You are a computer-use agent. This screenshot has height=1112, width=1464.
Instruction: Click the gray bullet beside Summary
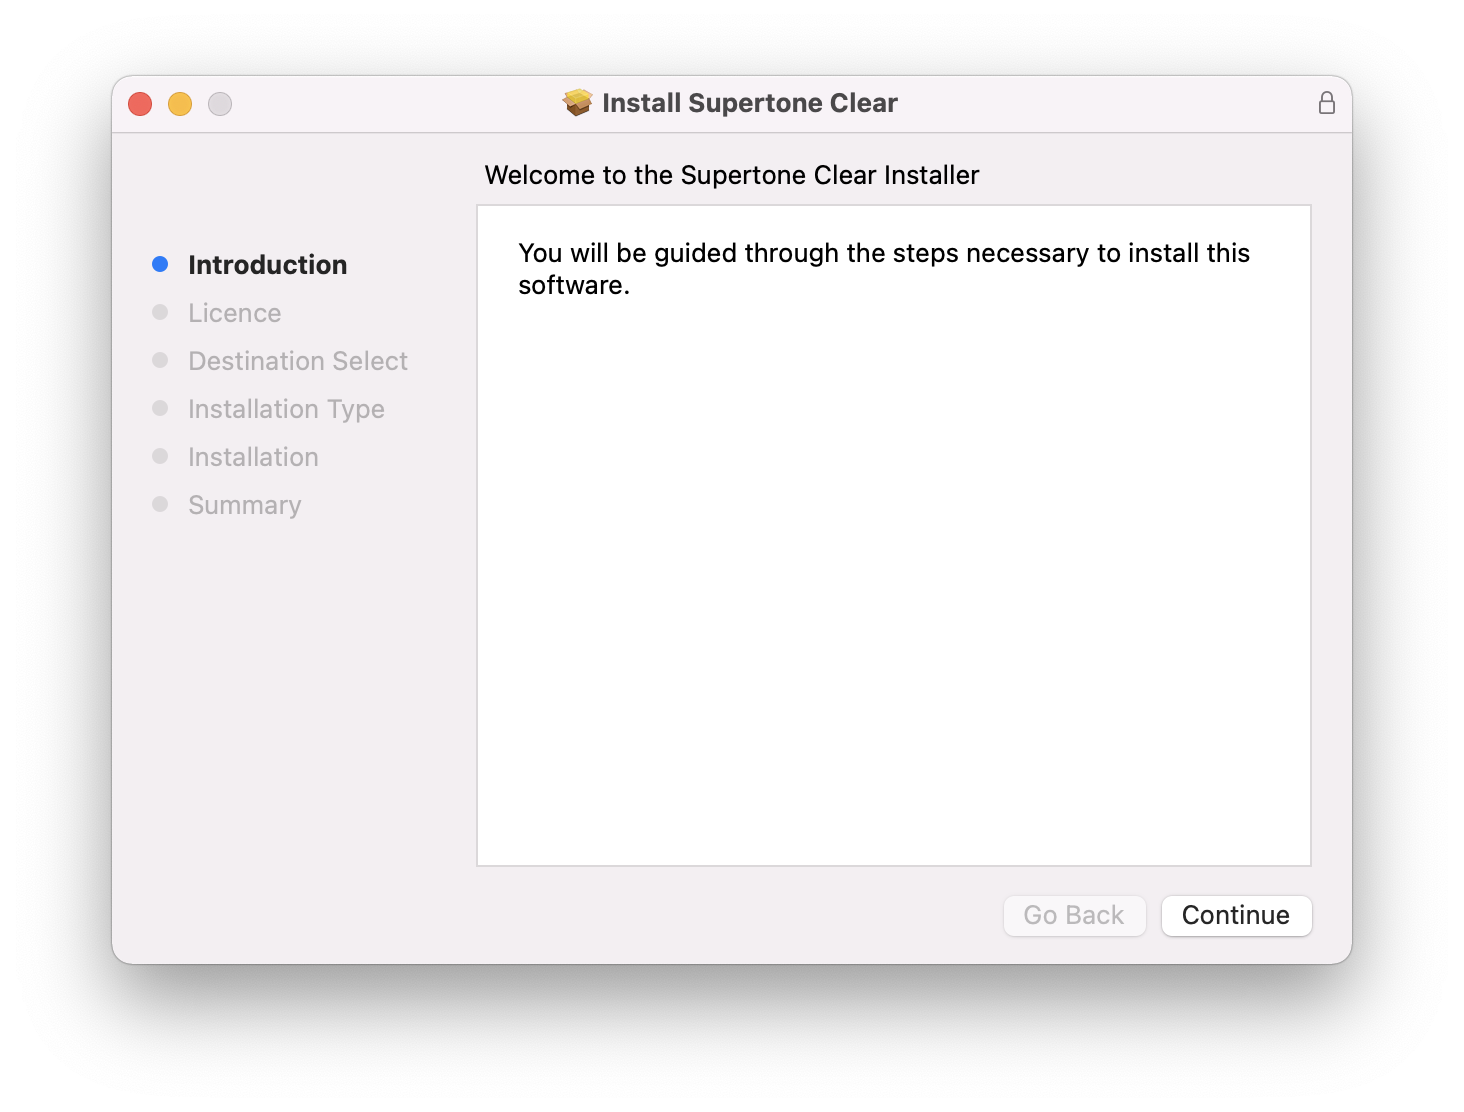pos(160,504)
